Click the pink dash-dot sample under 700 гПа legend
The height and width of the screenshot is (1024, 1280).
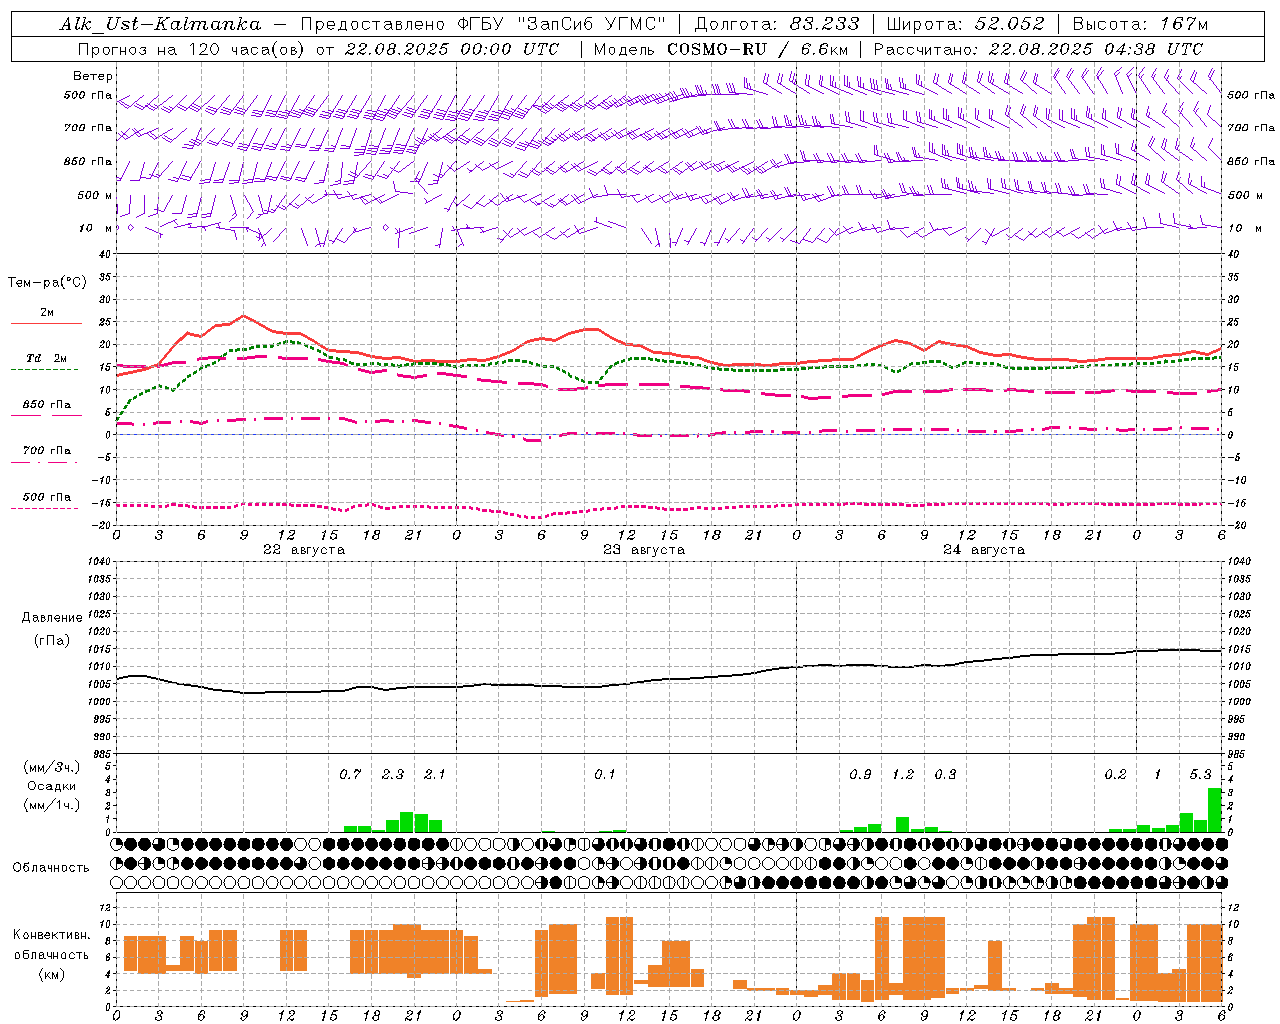click(45, 462)
